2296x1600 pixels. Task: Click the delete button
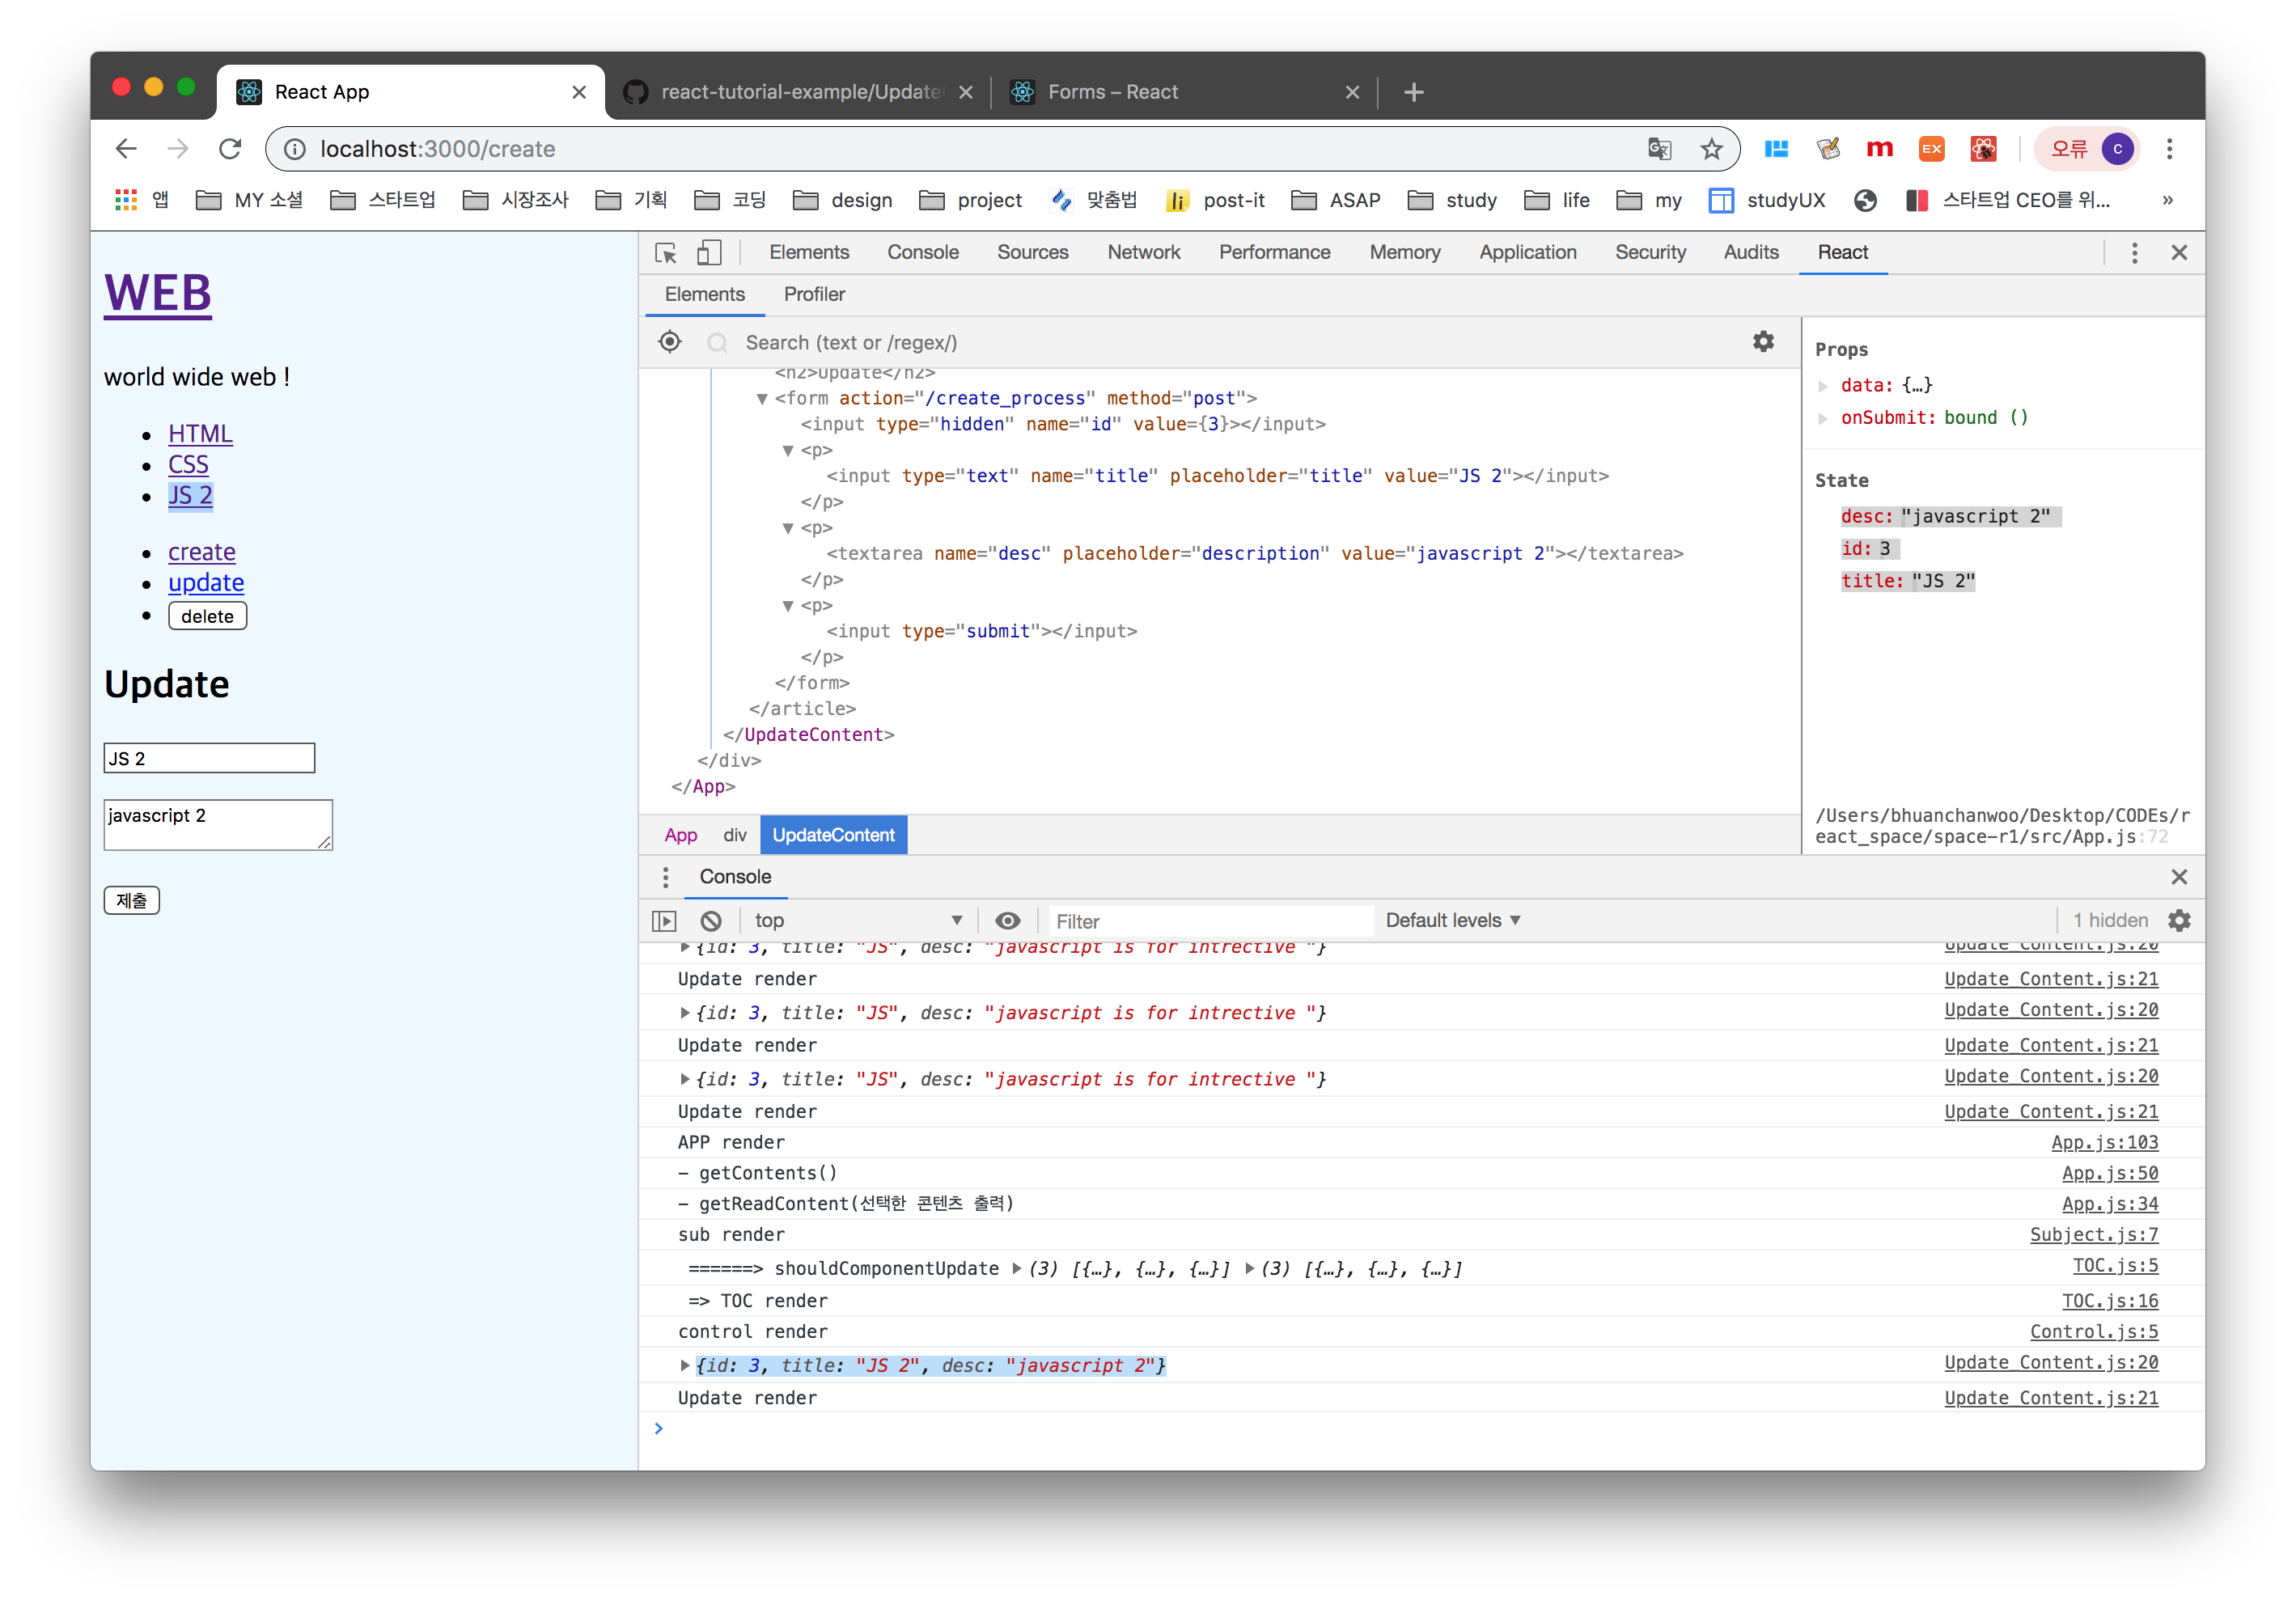point(207,616)
